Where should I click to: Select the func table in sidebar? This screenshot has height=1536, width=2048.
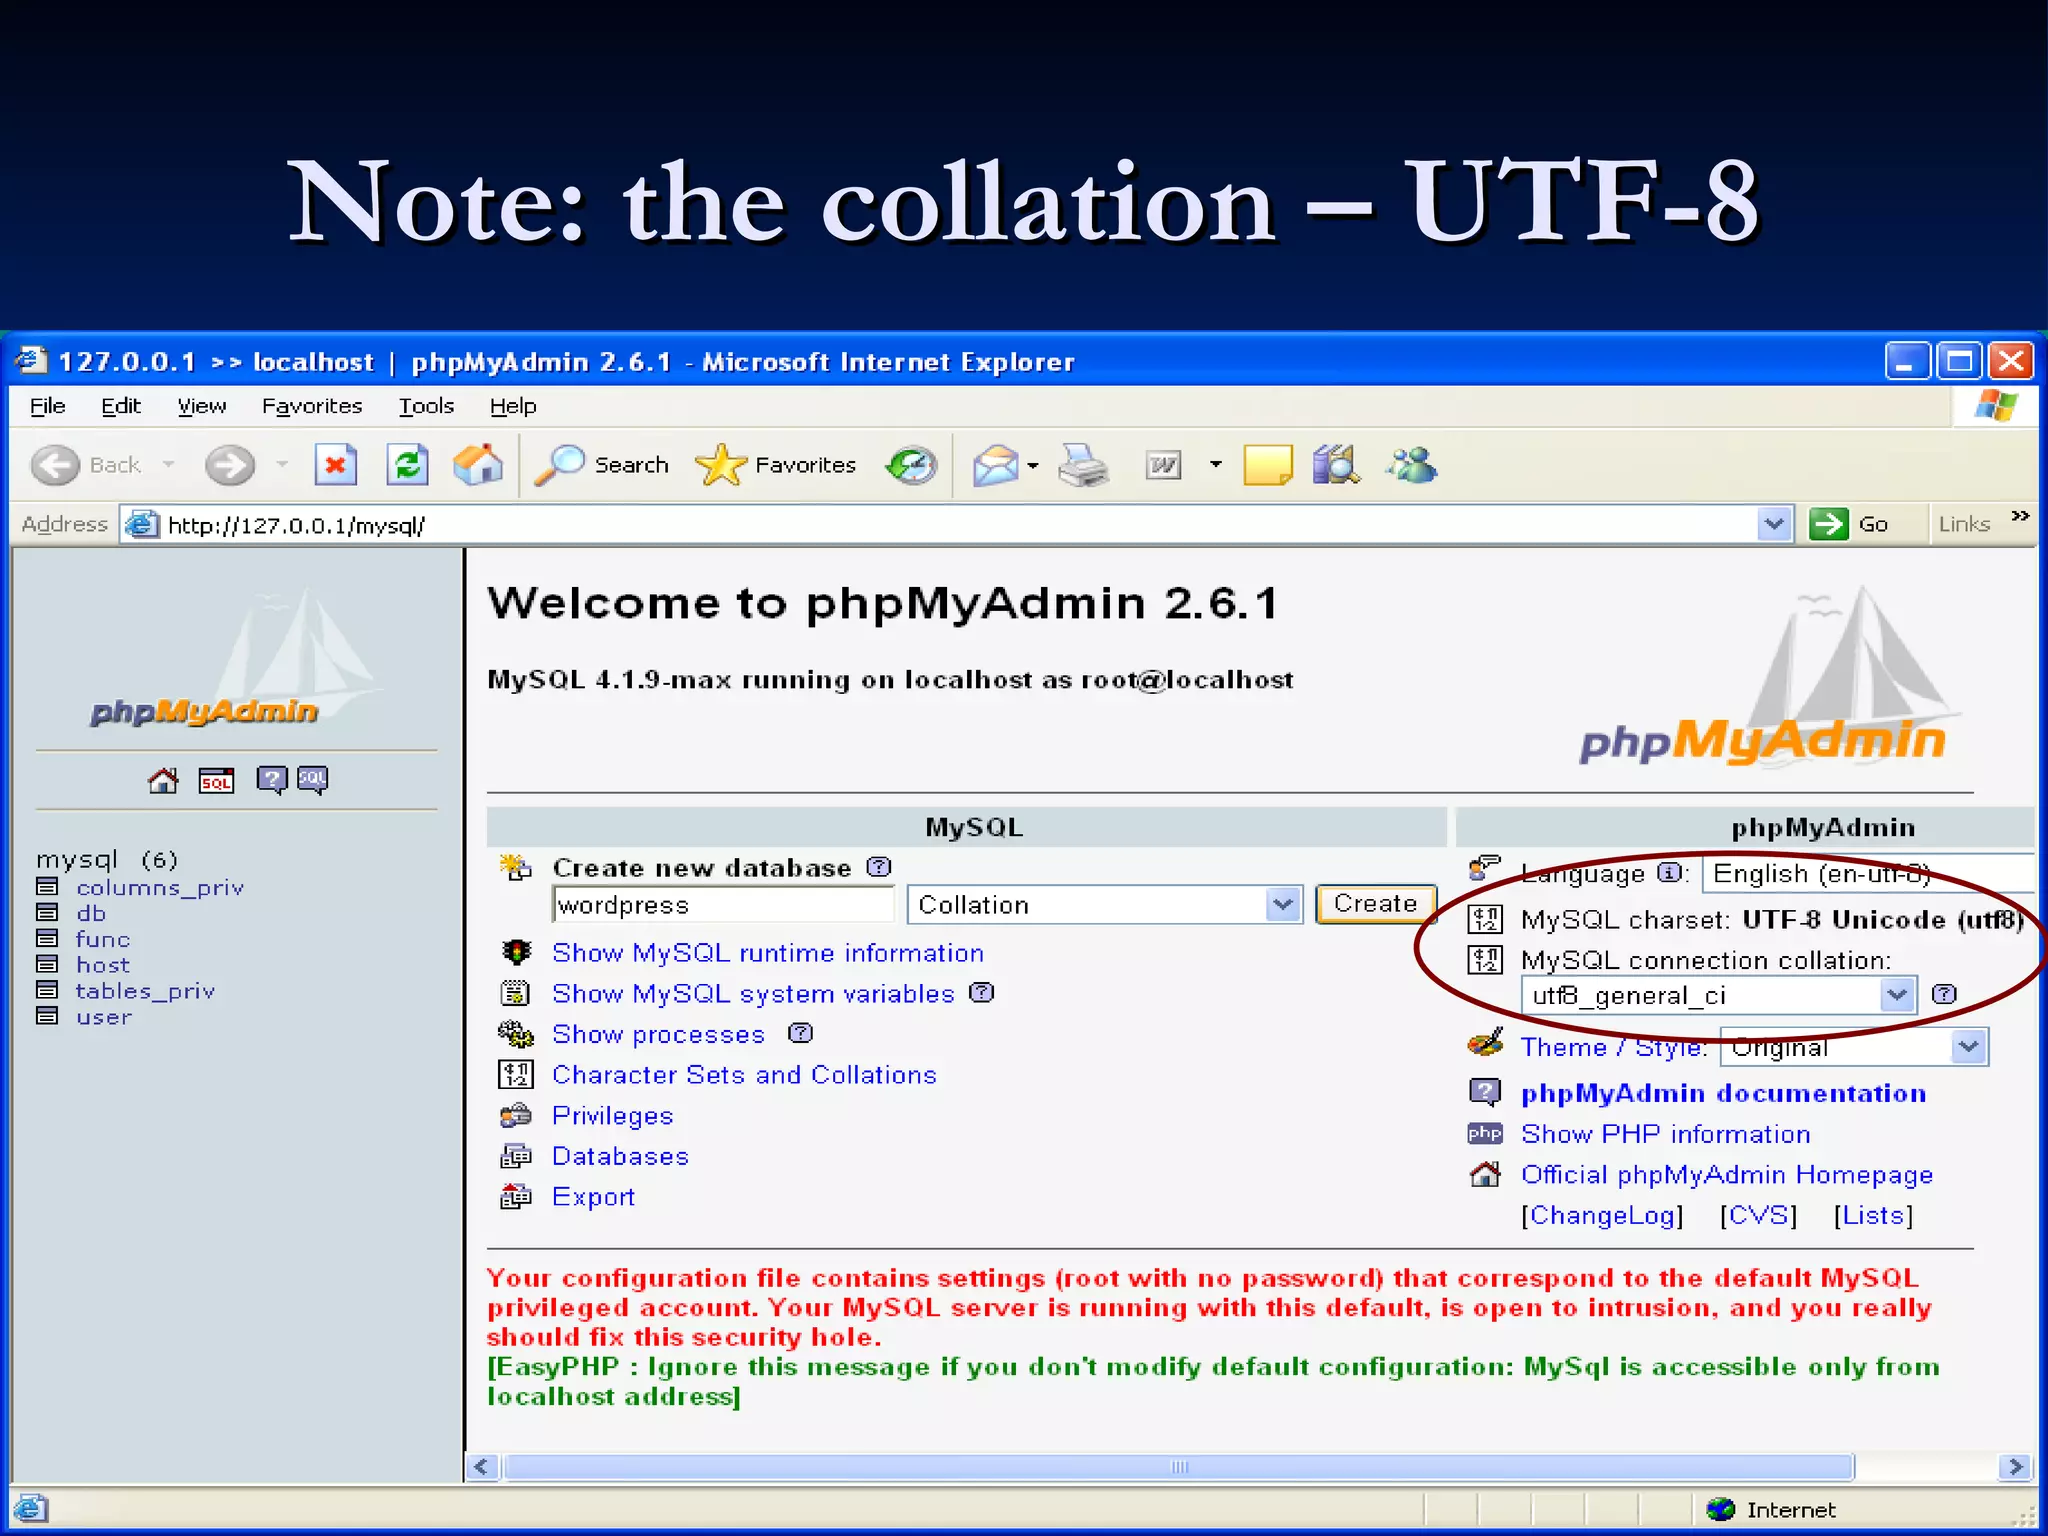coord(103,939)
